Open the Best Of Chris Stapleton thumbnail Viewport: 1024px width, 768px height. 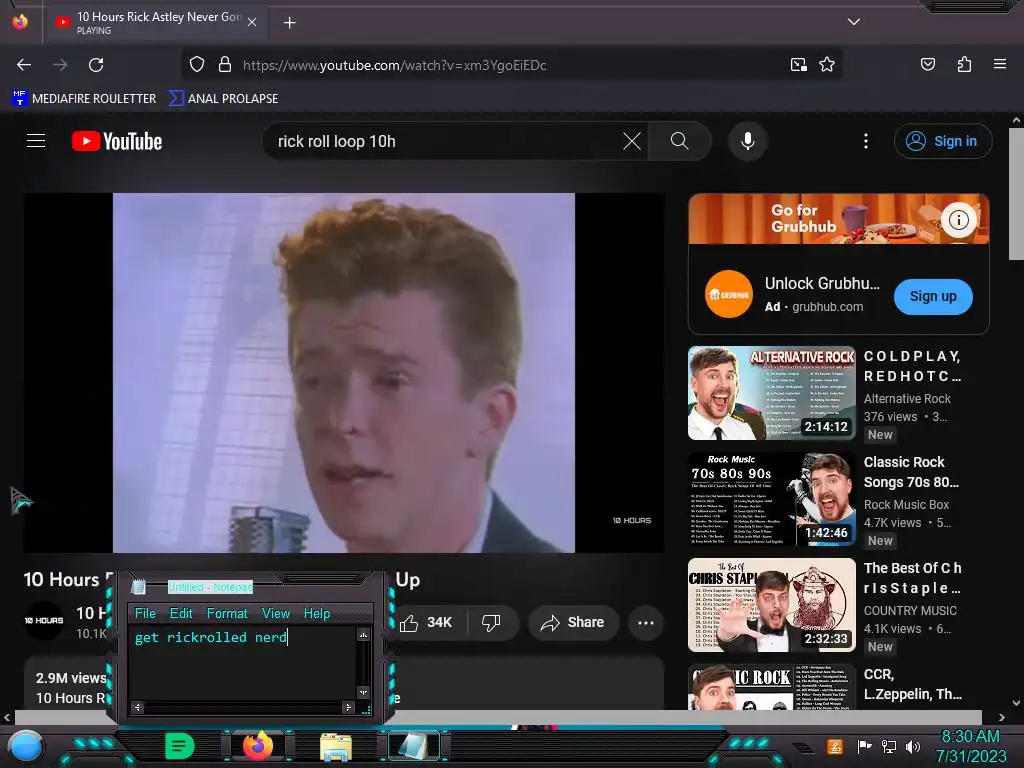tap(772, 605)
